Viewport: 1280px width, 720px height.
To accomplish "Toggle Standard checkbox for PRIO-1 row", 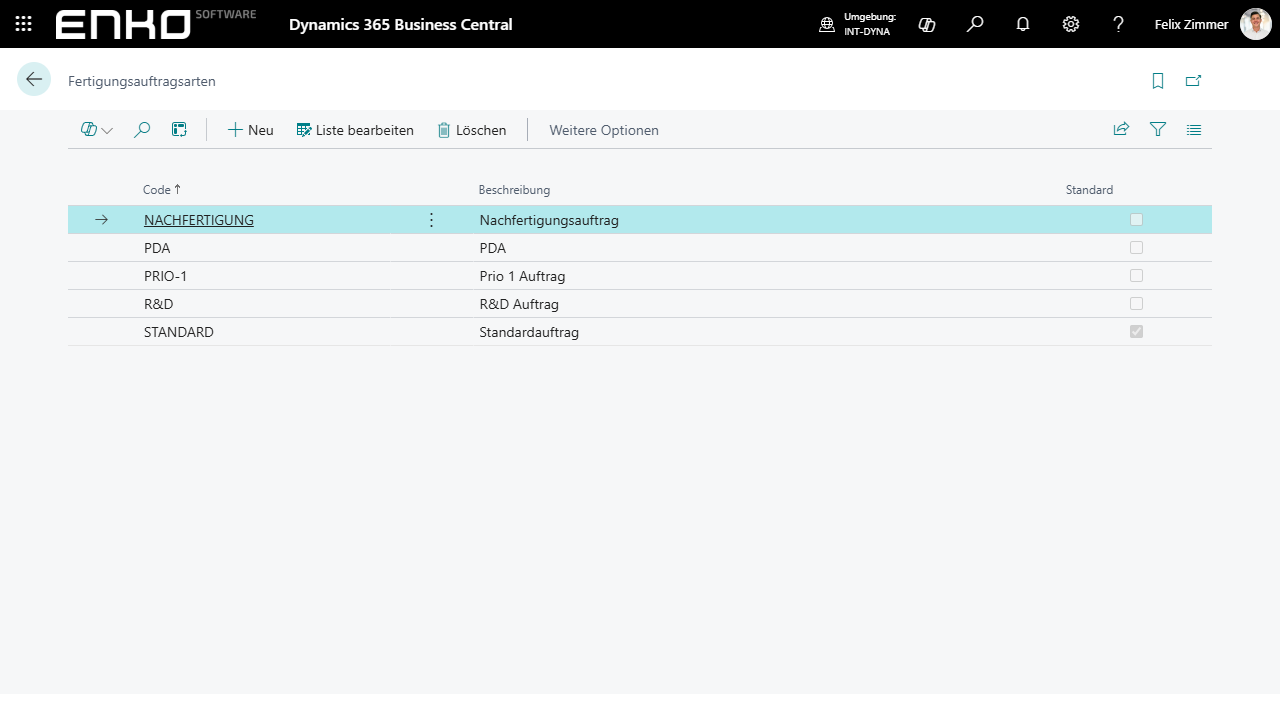I will click(1136, 276).
